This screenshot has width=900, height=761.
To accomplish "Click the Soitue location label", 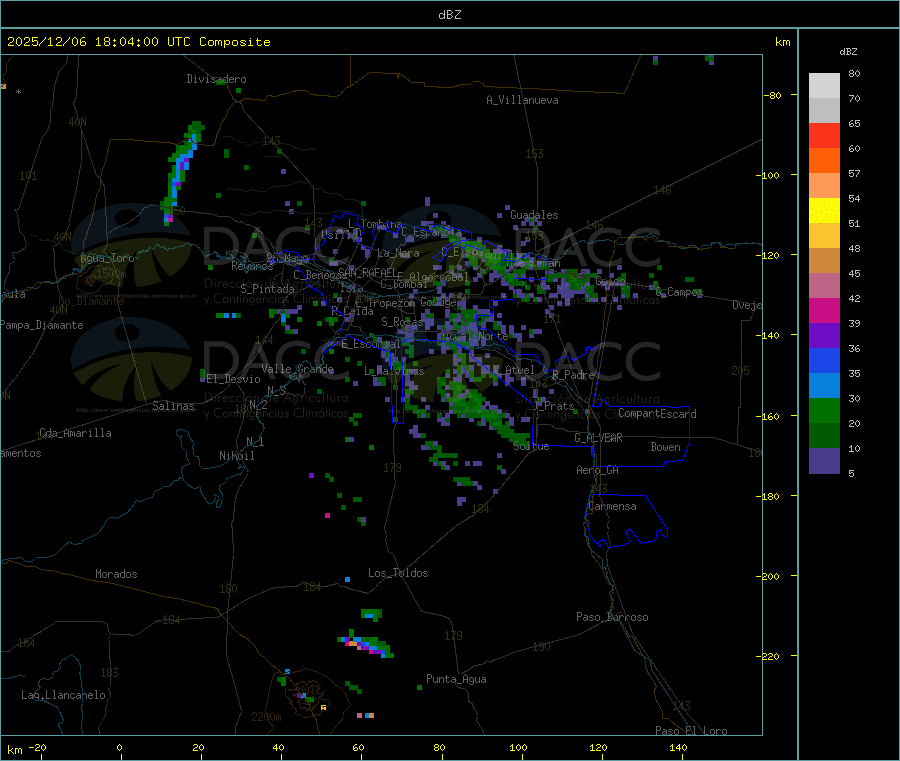I will [531, 446].
